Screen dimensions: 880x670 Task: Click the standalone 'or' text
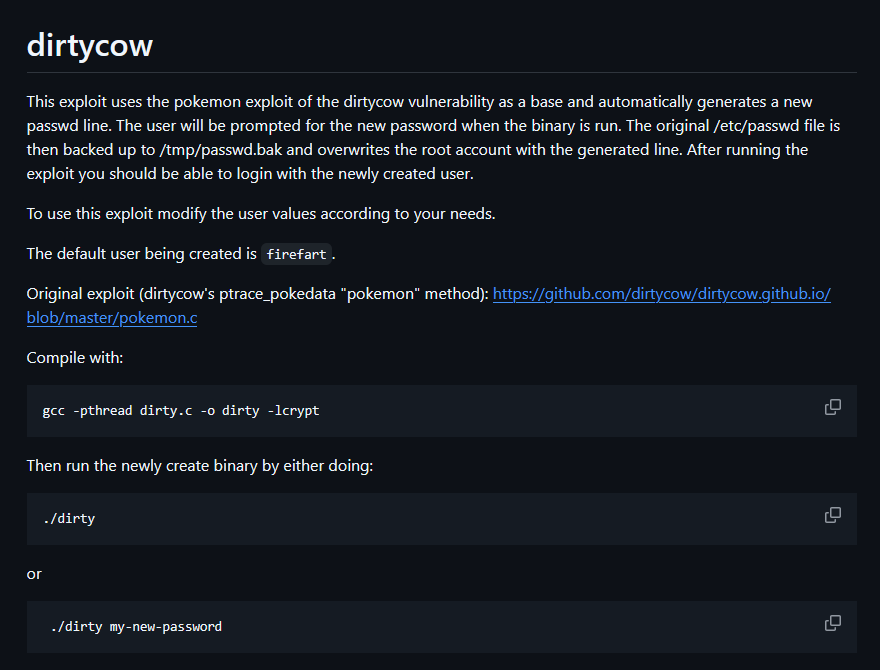(34, 574)
